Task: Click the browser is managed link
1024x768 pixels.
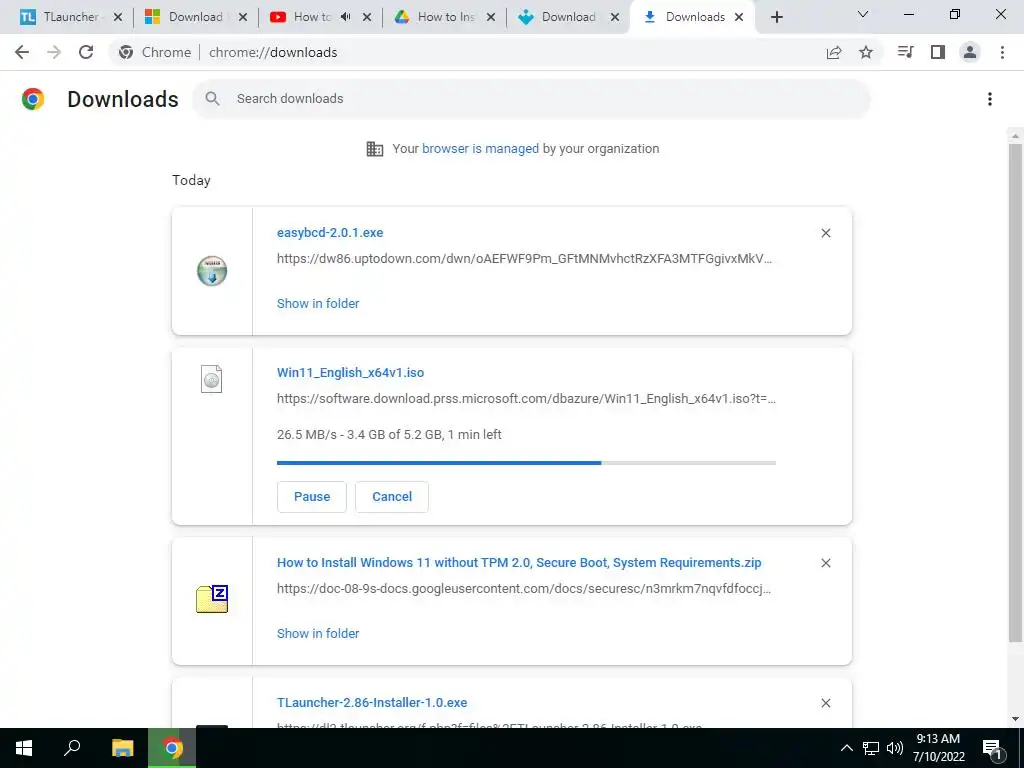Action: (481, 149)
